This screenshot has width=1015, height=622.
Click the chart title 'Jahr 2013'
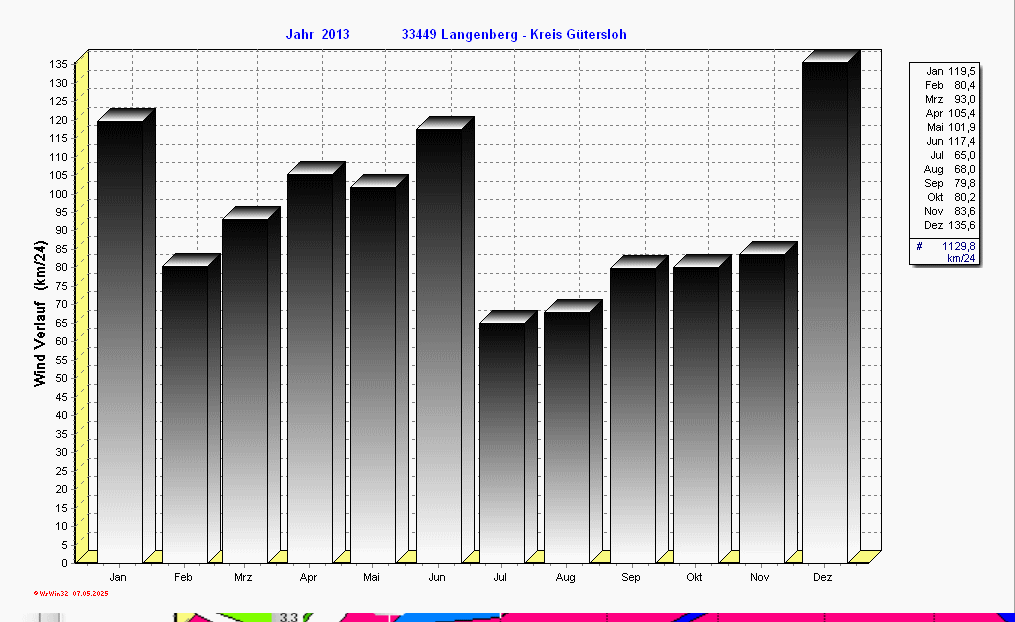click(x=317, y=34)
